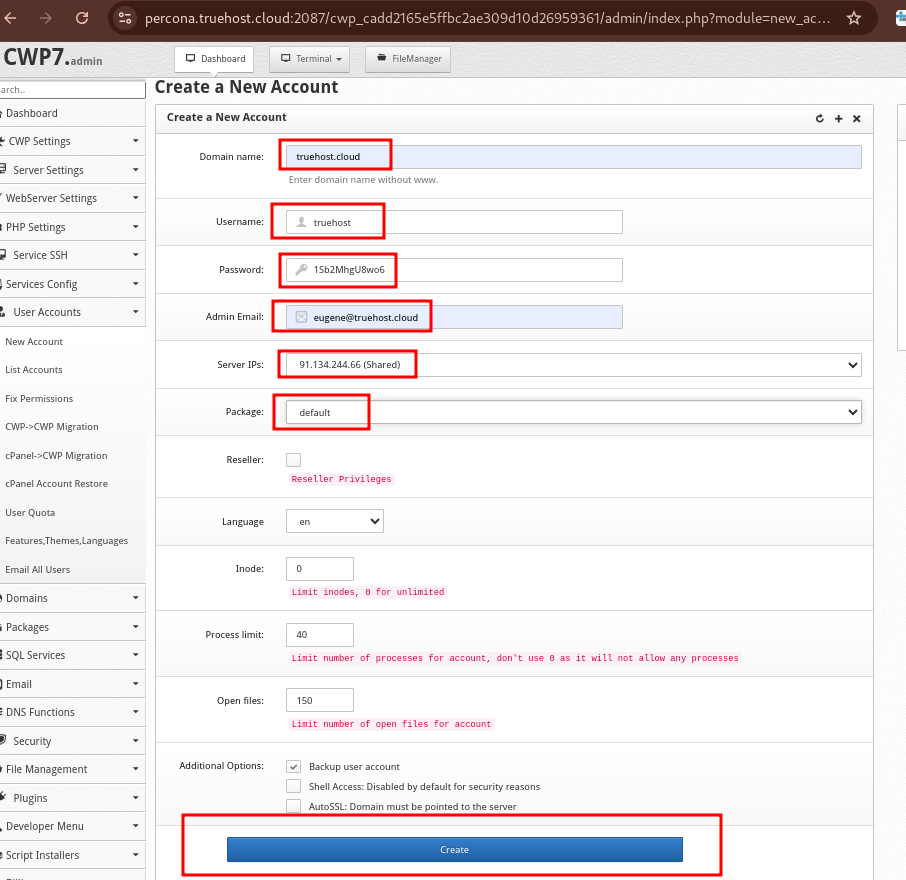Click the panel refresh icon

pyautogui.click(x=819, y=118)
